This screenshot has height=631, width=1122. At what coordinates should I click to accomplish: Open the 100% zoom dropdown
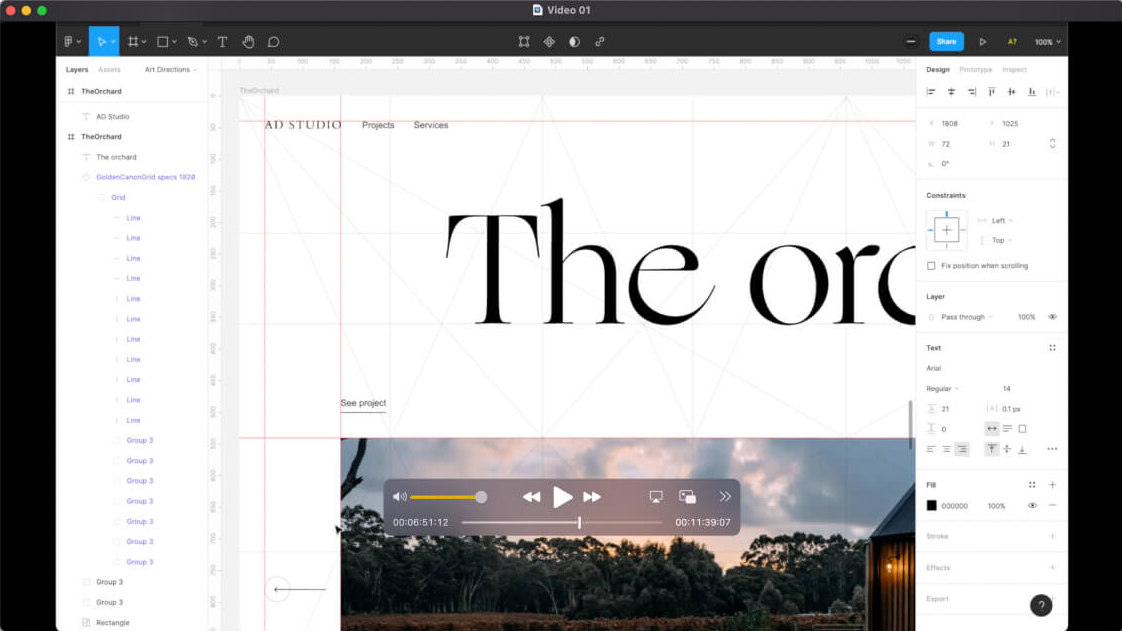[1047, 42]
